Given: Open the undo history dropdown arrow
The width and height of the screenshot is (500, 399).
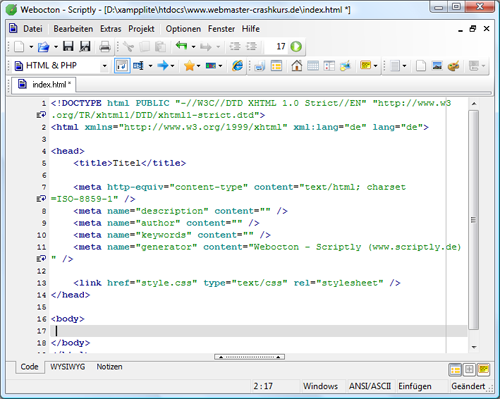Looking at the screenshot, I should 193,47.
